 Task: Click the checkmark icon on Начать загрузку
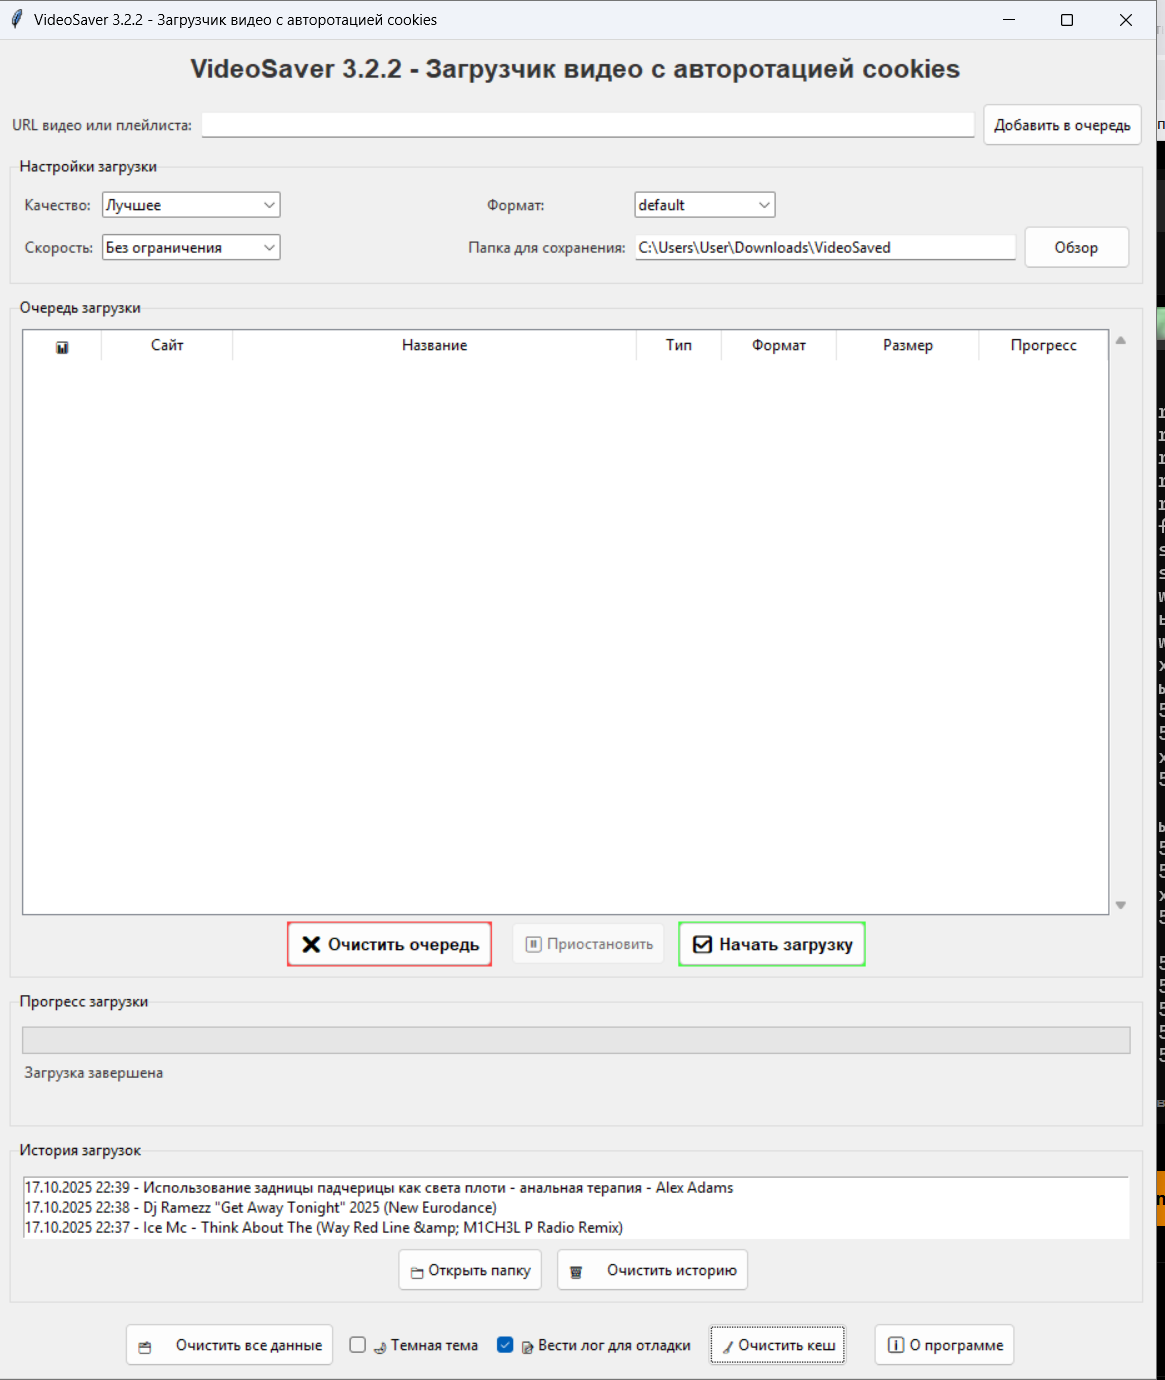(x=702, y=945)
